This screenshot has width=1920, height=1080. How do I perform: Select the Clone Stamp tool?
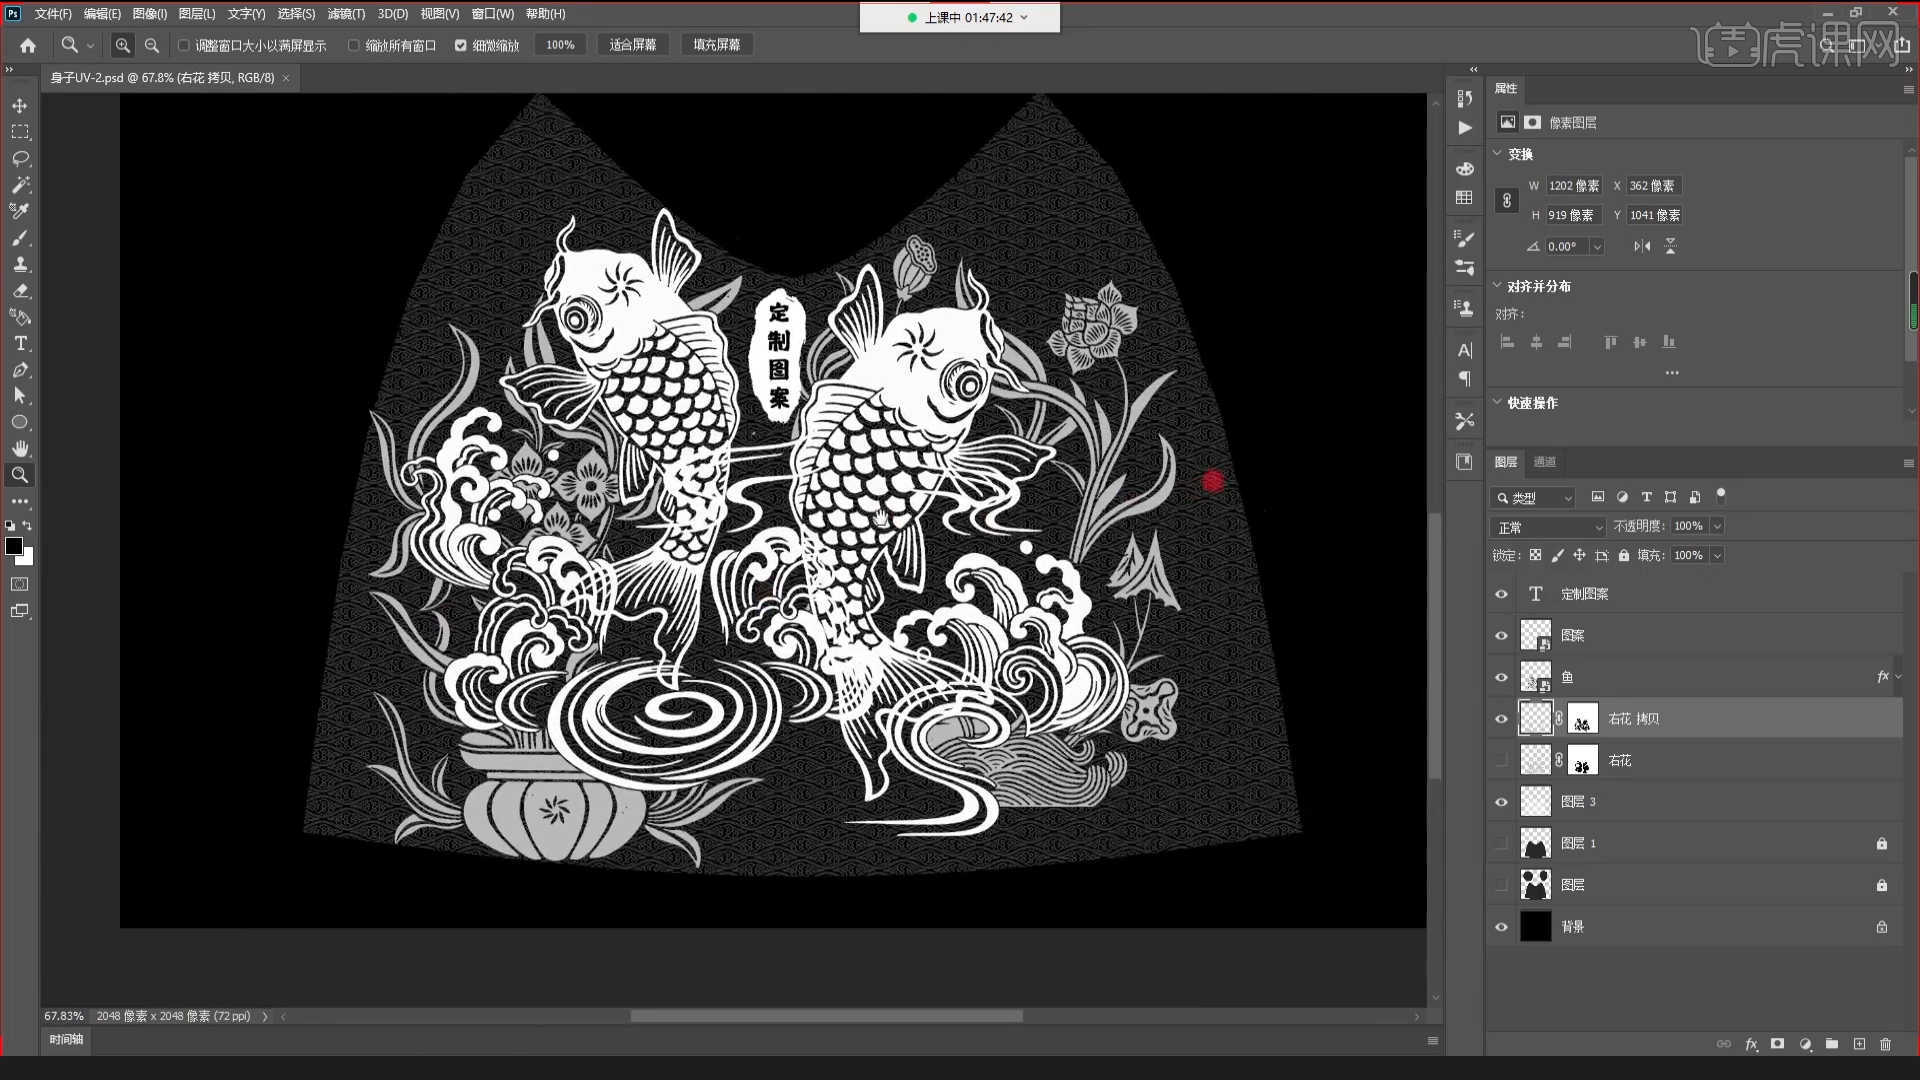point(20,264)
